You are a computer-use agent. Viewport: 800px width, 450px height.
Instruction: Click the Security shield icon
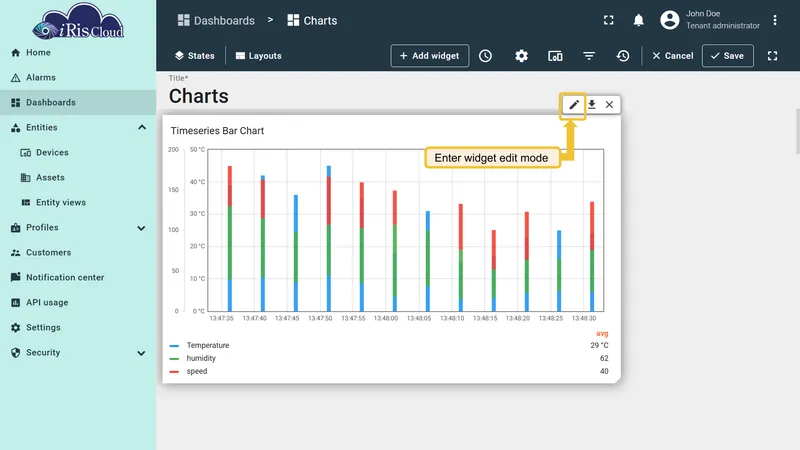point(15,353)
